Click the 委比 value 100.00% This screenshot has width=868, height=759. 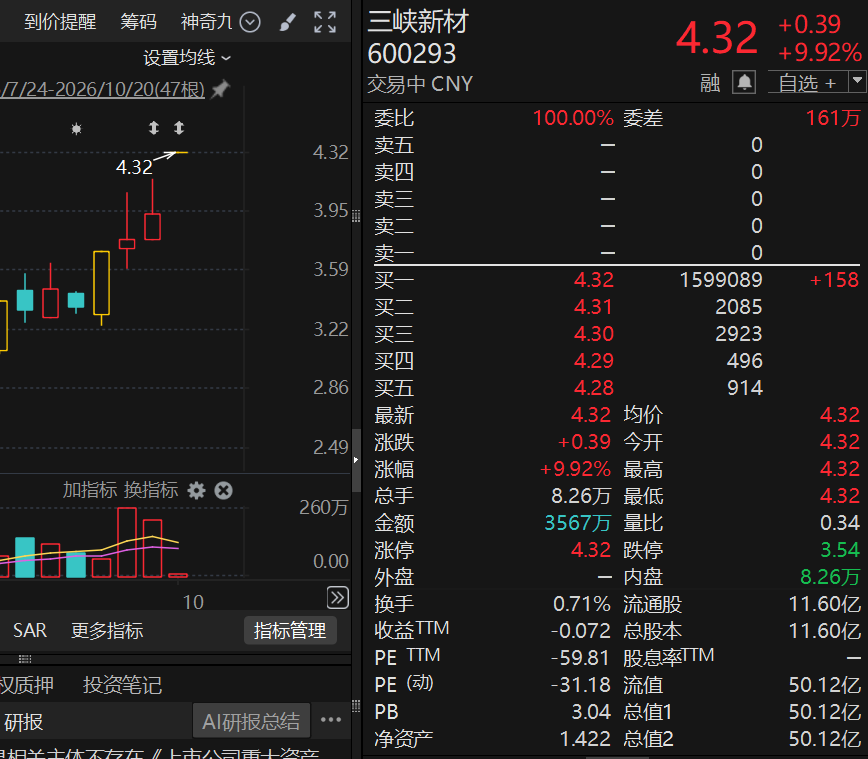pyautogui.click(x=573, y=118)
